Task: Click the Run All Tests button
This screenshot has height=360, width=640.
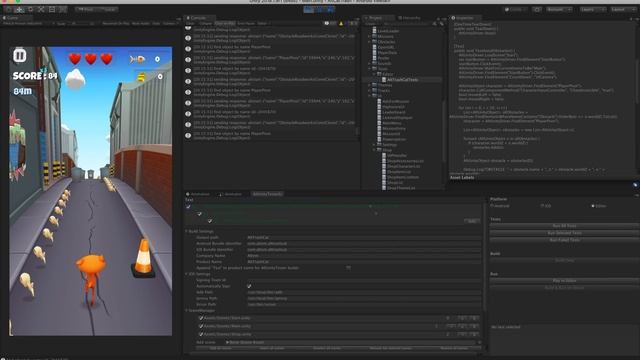Action: tap(564, 226)
